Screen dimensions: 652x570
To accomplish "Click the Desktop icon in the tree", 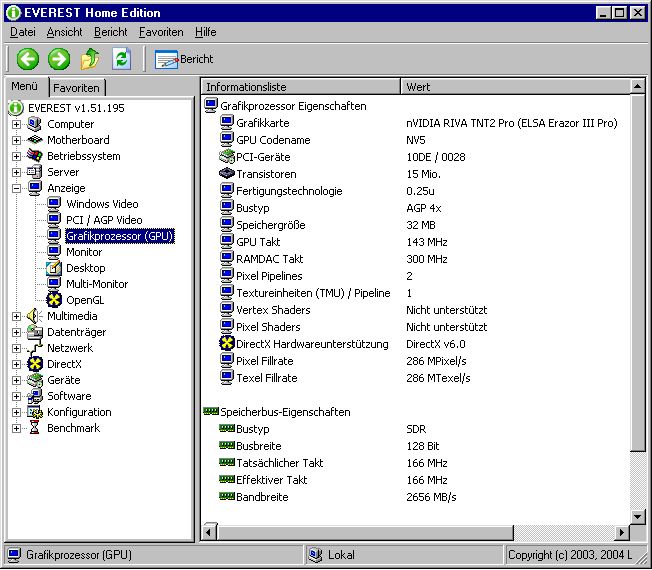I will 54,268.
